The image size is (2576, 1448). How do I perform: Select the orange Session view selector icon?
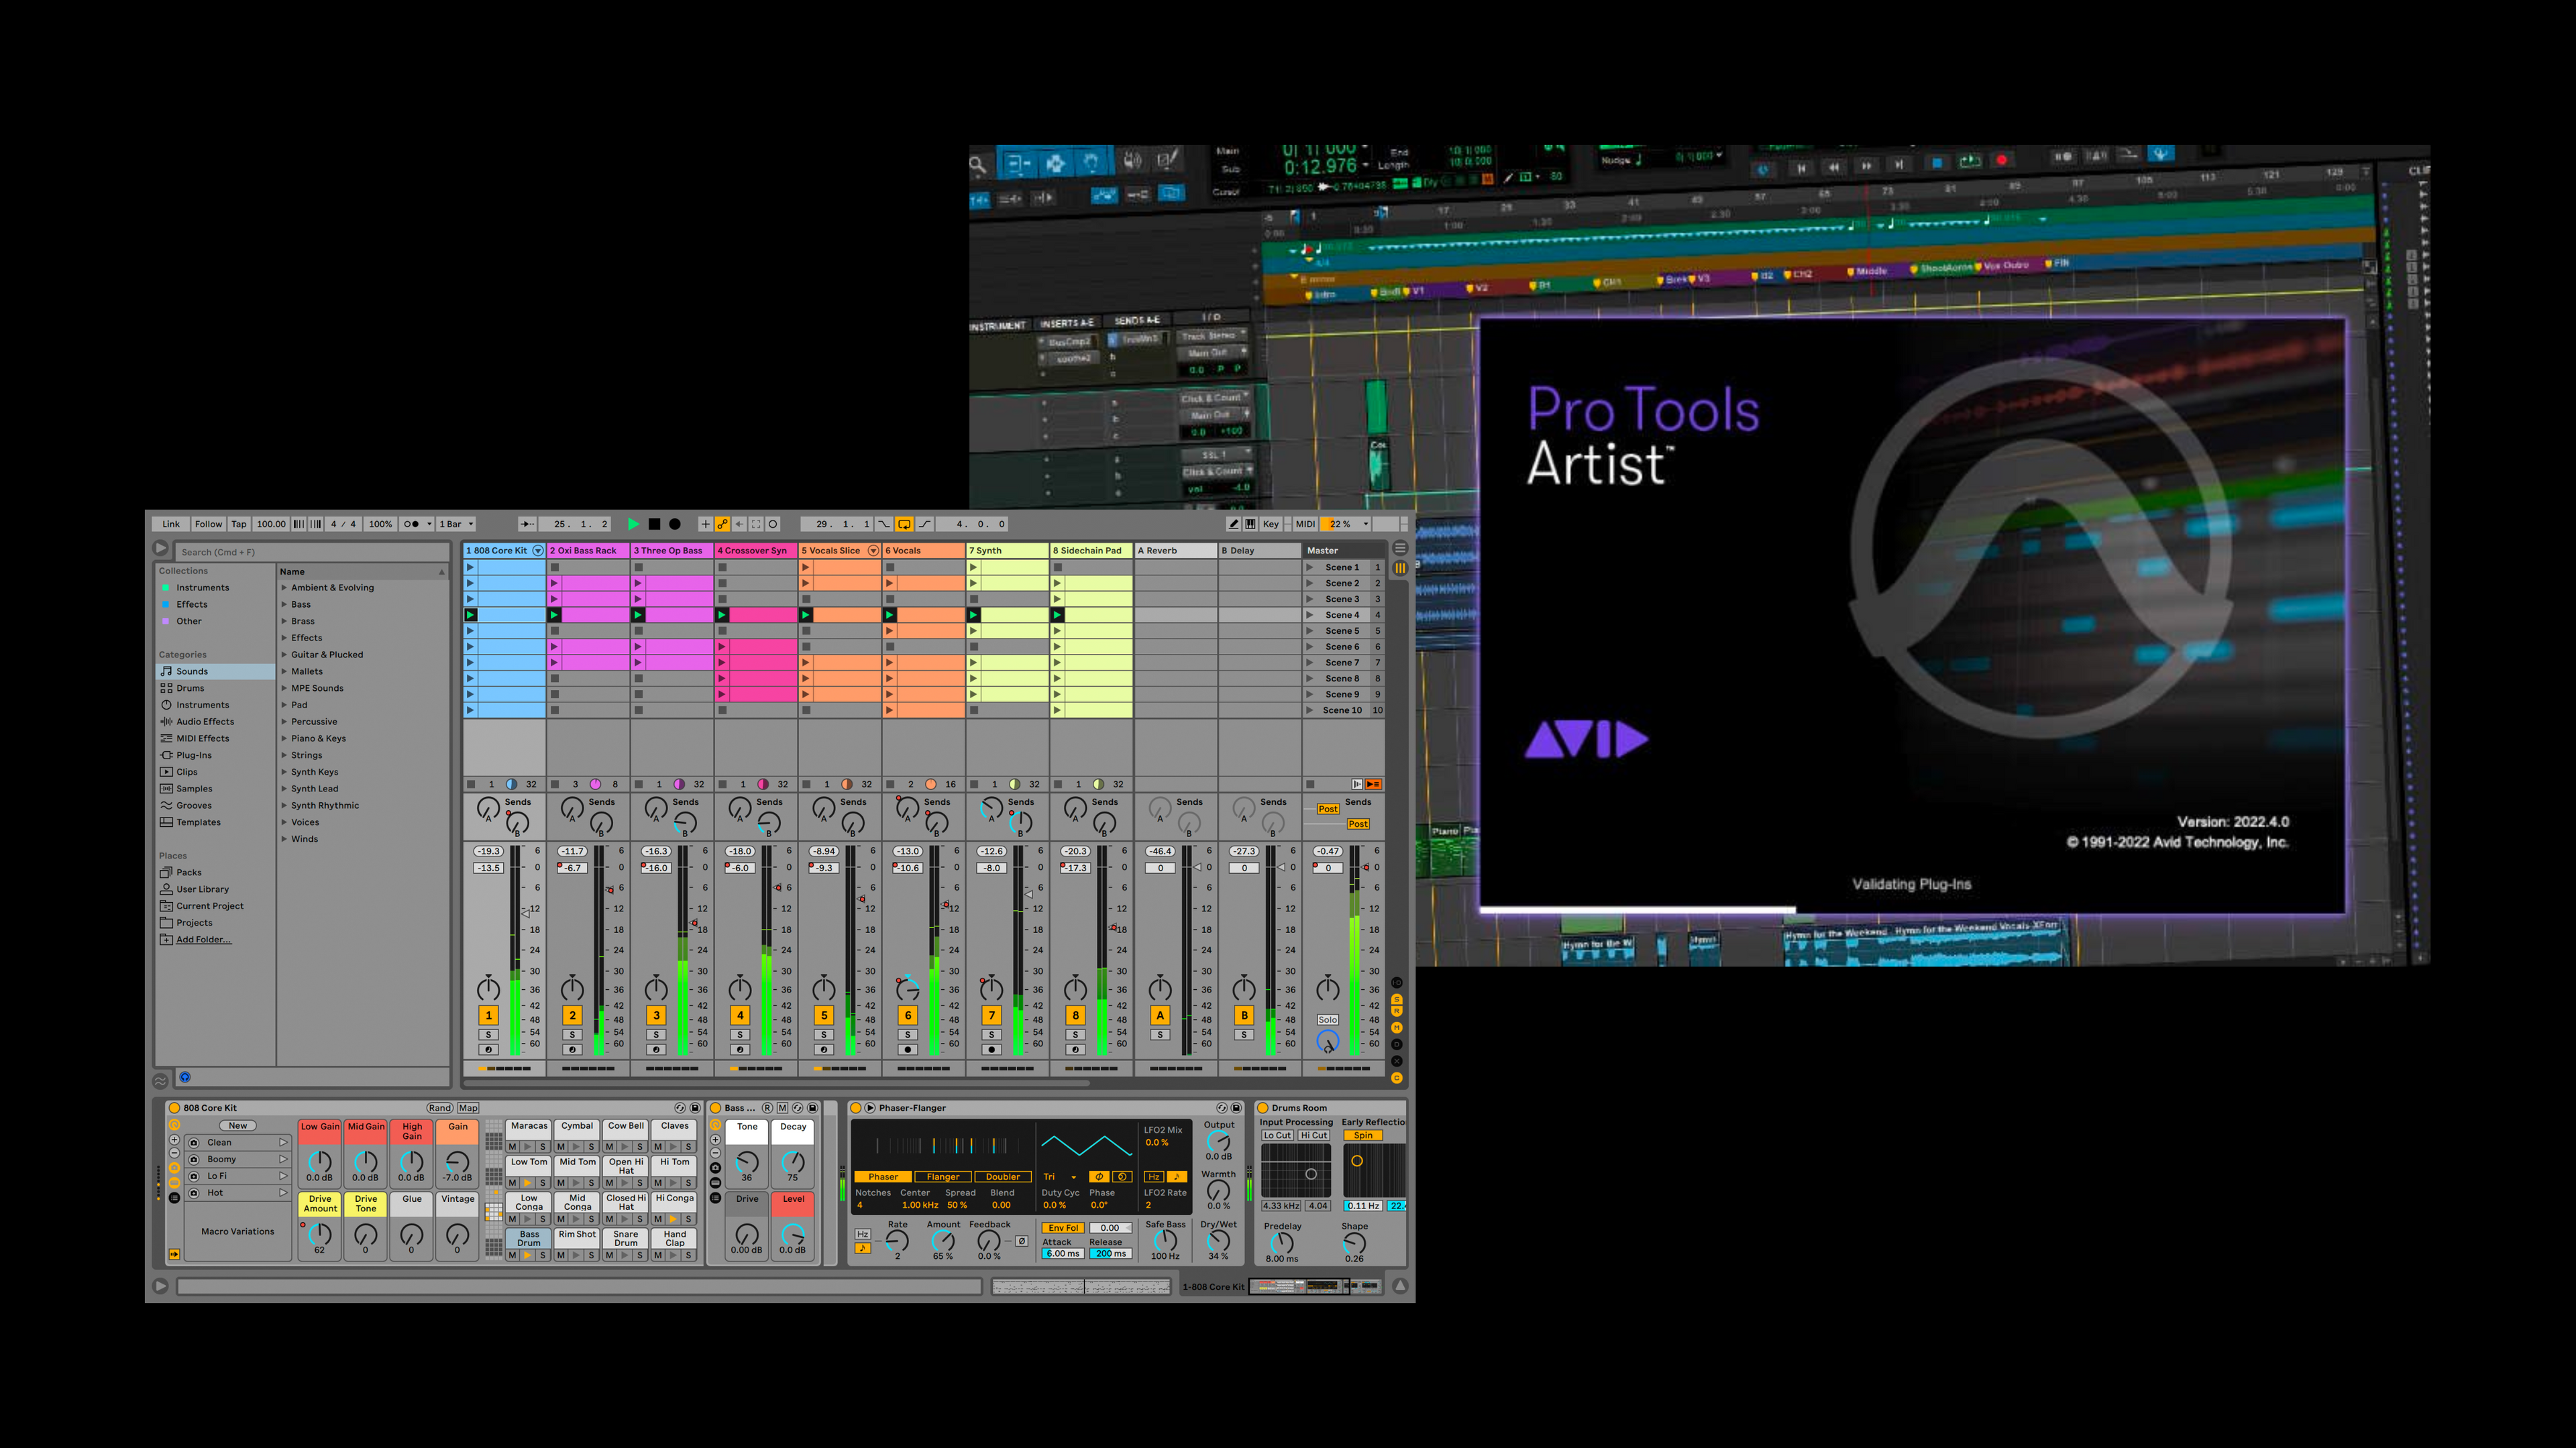coord(1400,568)
